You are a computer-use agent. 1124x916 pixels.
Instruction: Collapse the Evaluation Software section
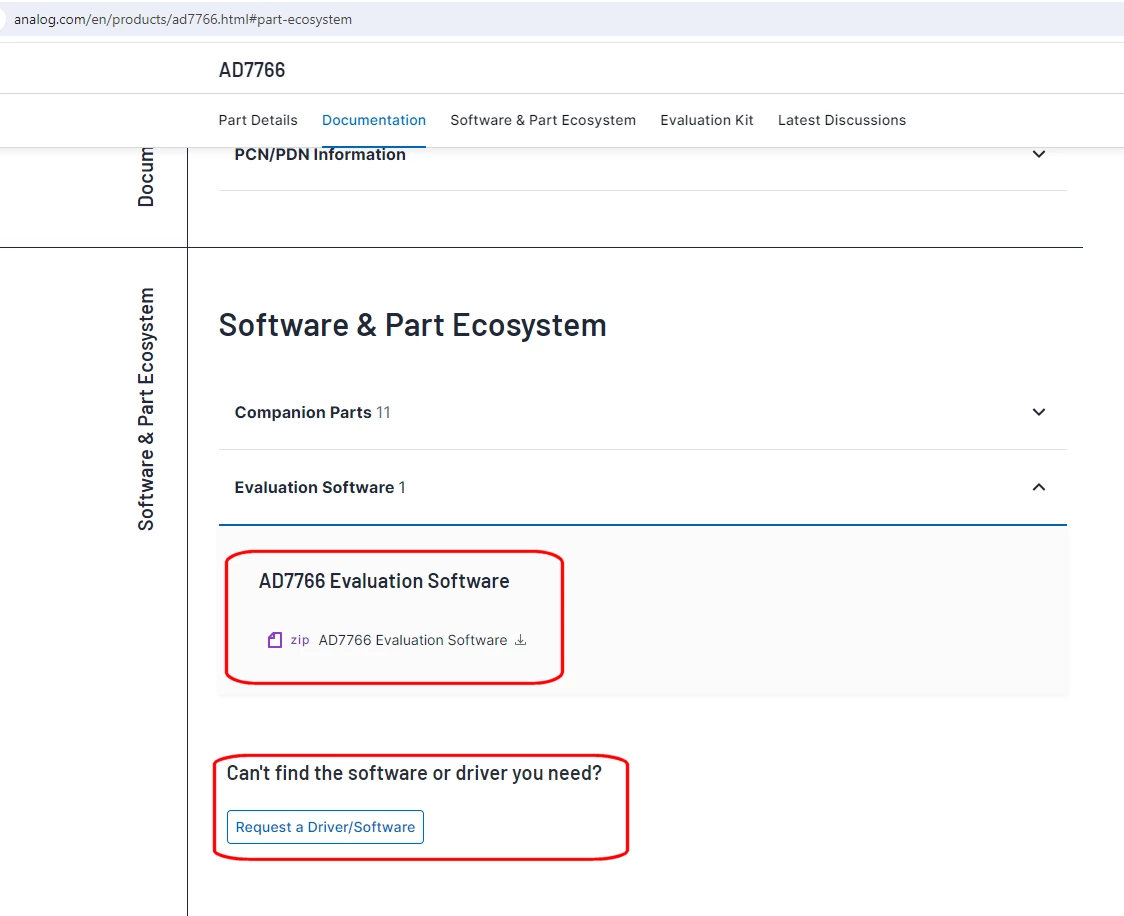pyautogui.click(x=1038, y=487)
